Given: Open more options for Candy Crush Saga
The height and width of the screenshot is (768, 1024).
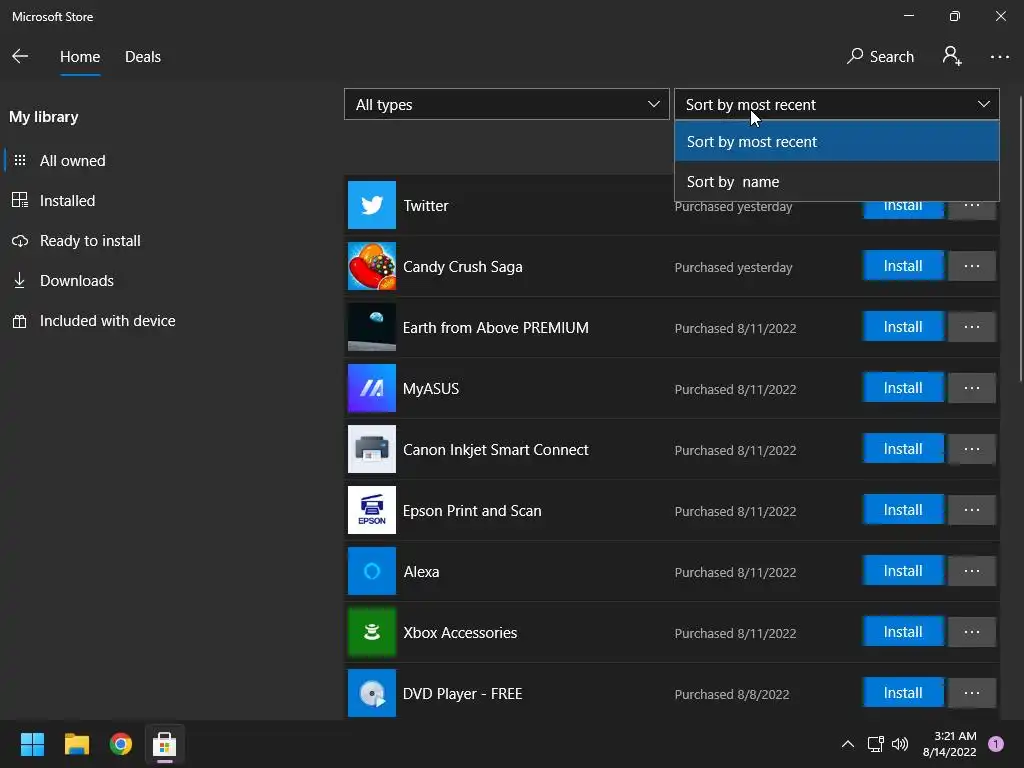Looking at the screenshot, I should point(972,266).
